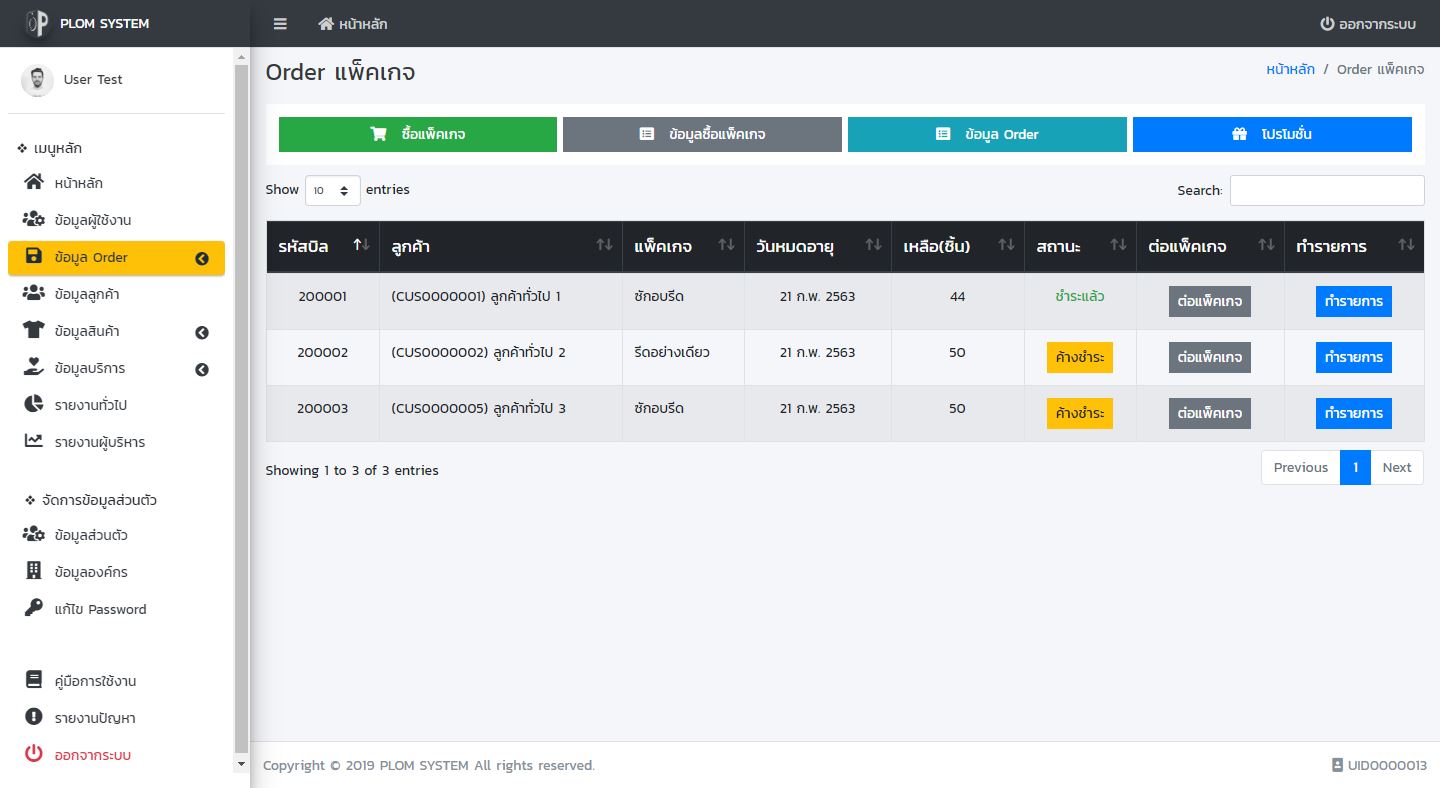This screenshot has width=1440, height=788.
Task: Click the green ซื้อแพ็คเกจ button
Action: point(417,134)
